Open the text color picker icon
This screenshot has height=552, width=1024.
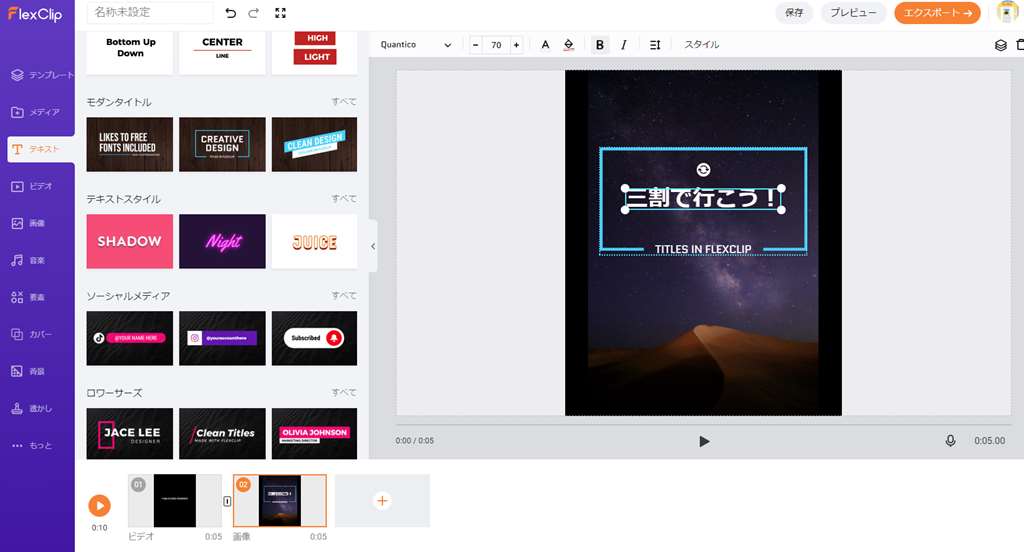pos(545,45)
